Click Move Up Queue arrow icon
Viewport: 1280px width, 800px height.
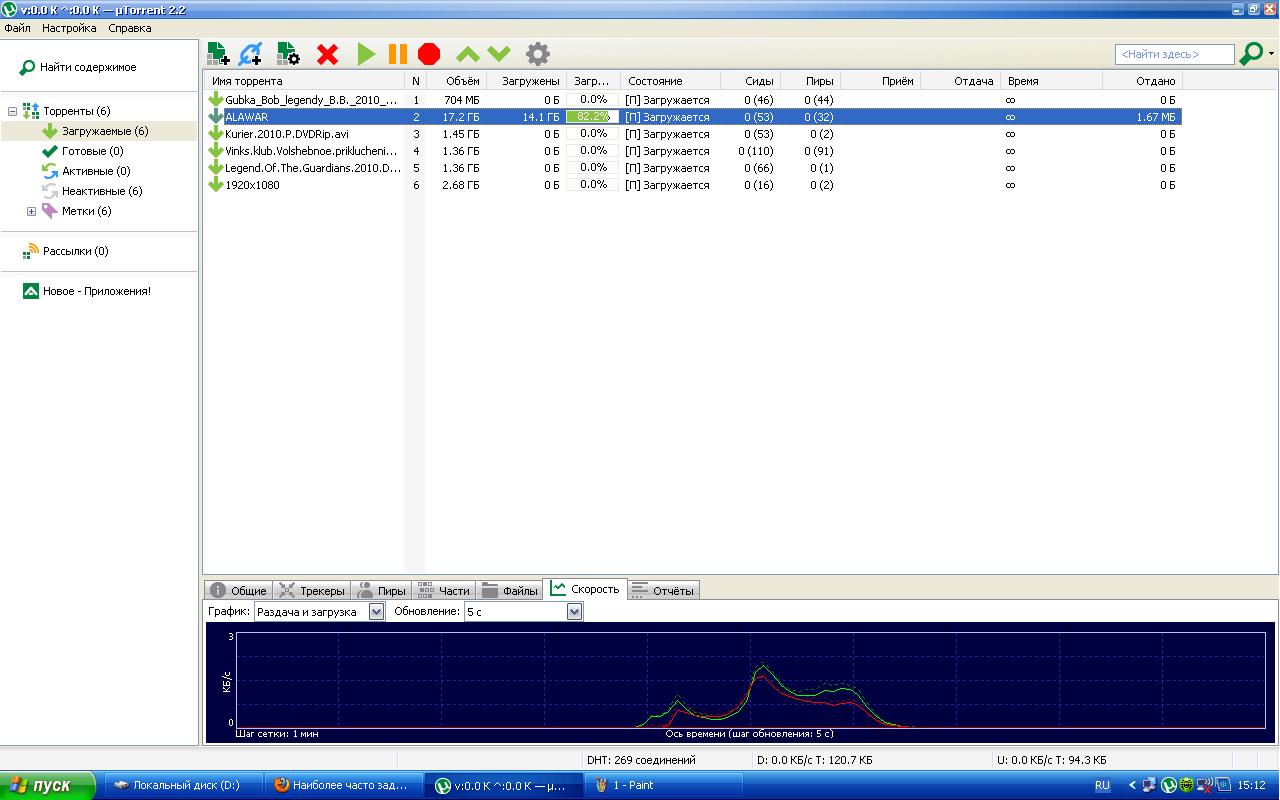[467, 54]
